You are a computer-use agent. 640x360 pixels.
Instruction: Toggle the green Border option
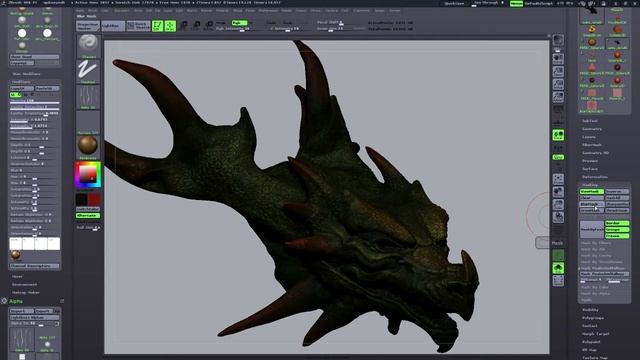coord(617,223)
